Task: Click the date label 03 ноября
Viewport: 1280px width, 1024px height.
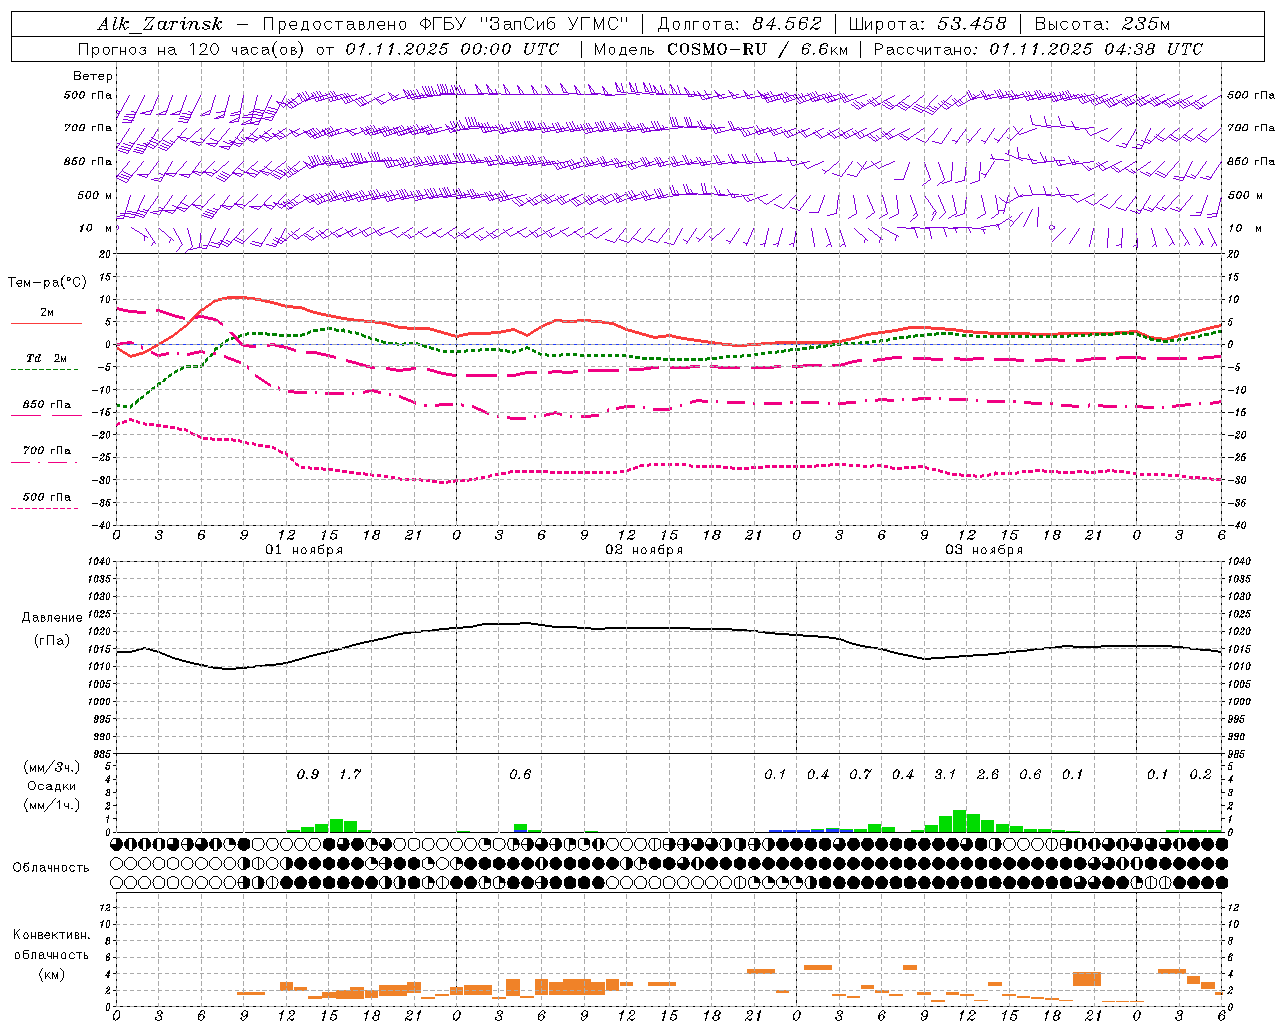Action: click(x=984, y=550)
